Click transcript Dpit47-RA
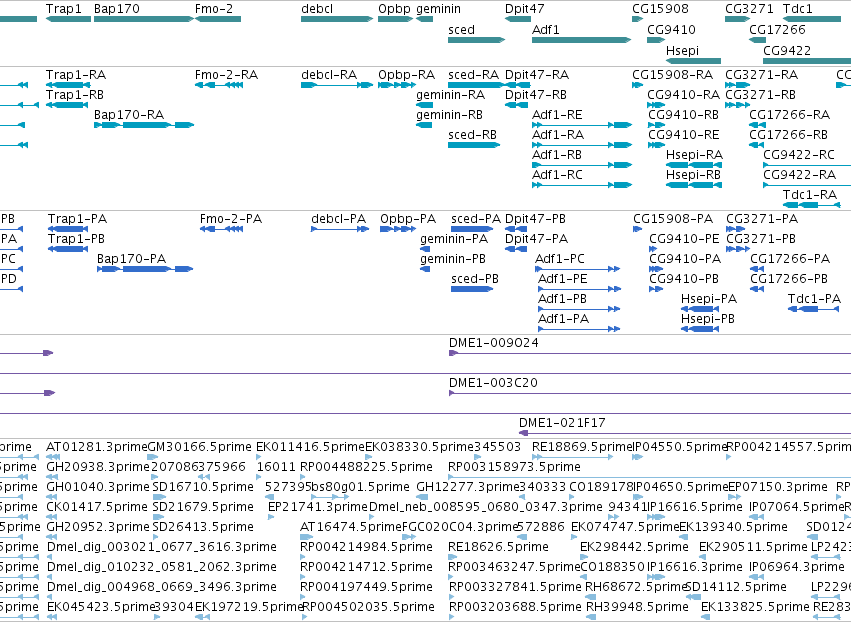Screen dimensions: 851x622 (x=537, y=75)
